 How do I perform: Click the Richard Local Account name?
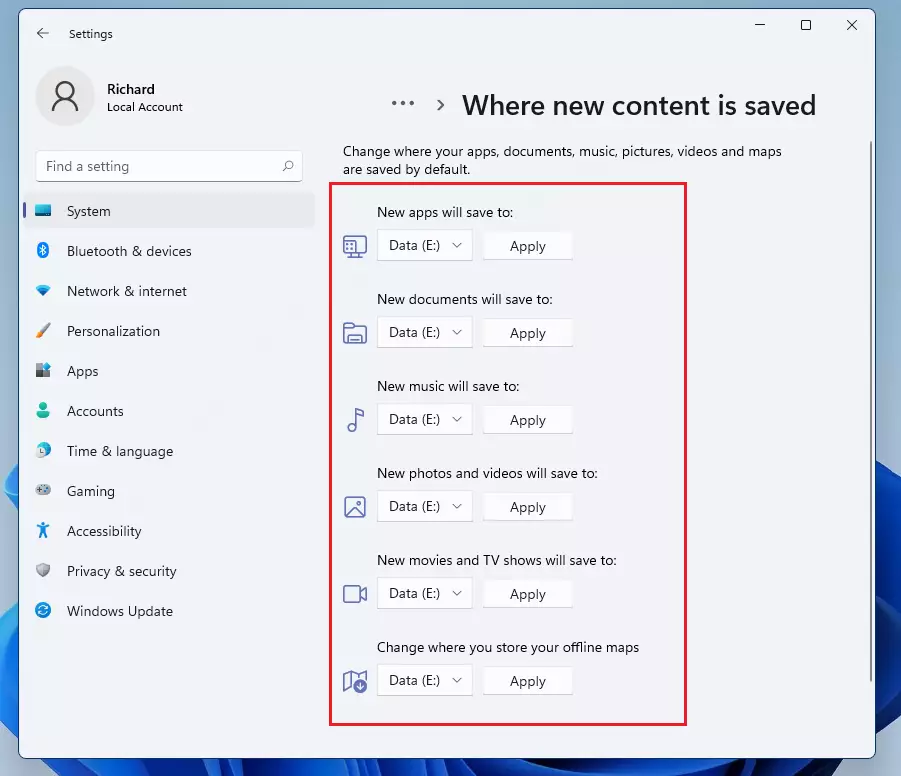[144, 97]
